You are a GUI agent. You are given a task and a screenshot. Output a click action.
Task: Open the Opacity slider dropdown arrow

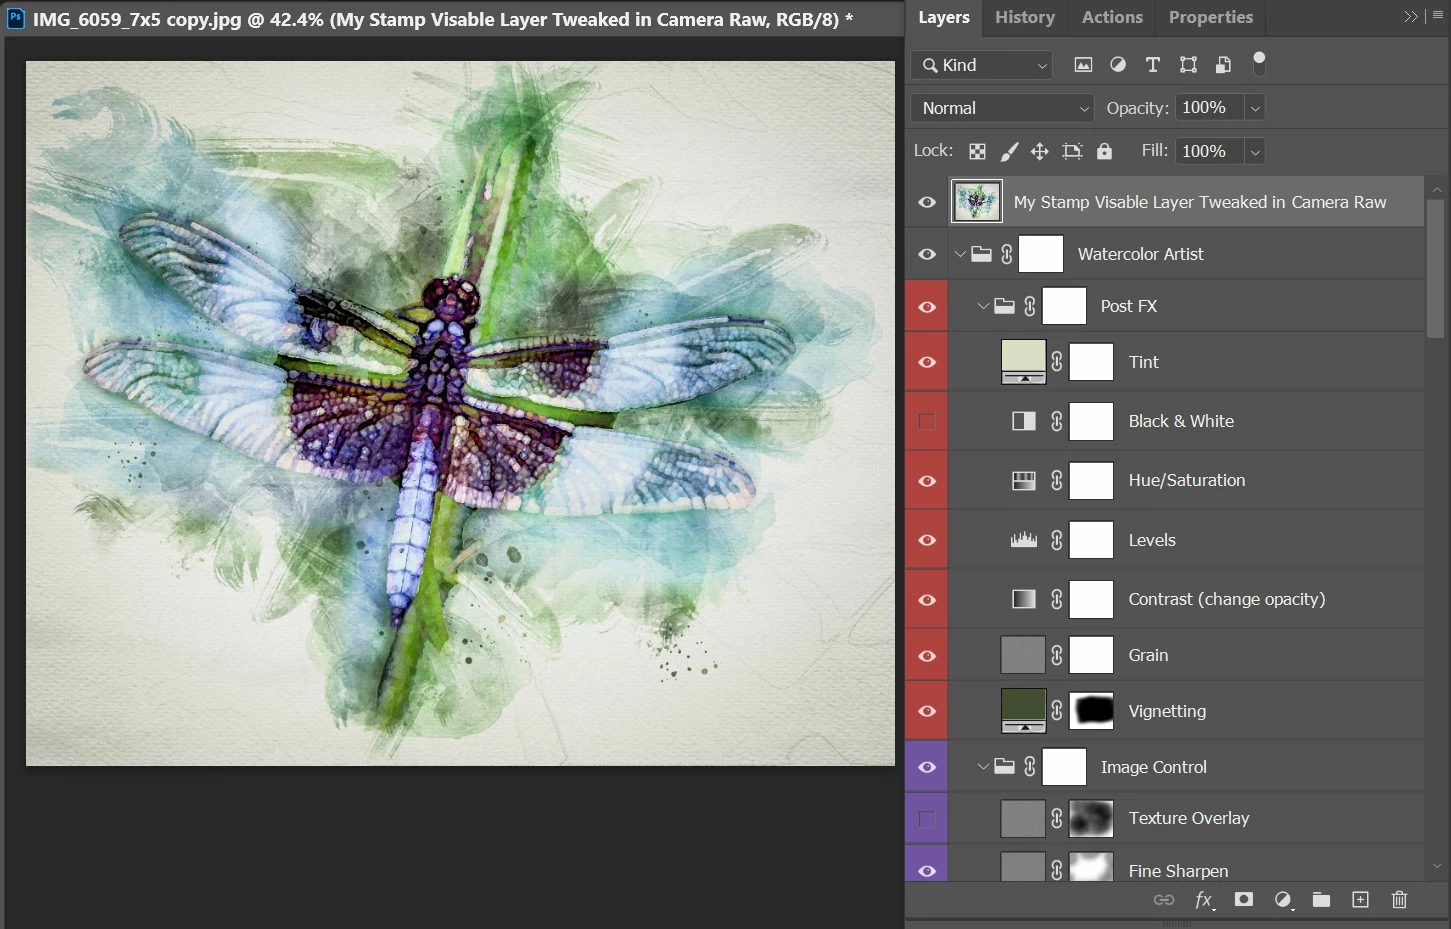pos(1255,108)
